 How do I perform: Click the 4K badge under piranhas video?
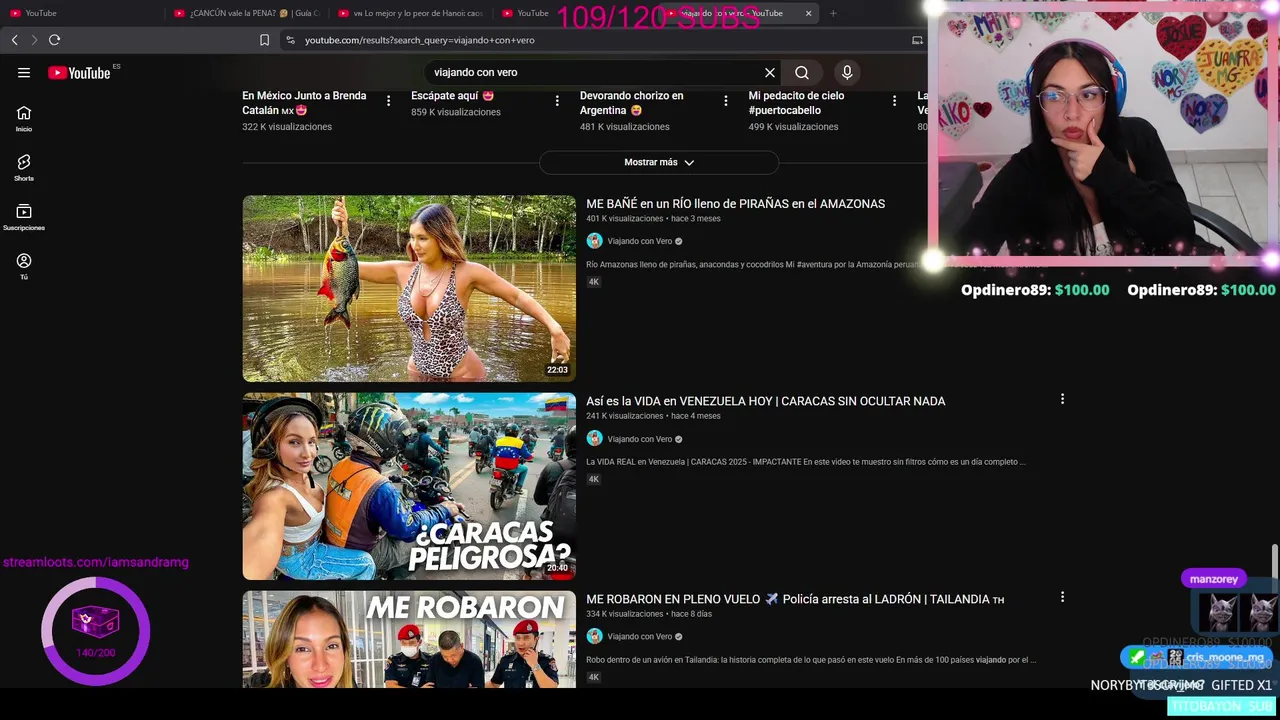pyautogui.click(x=593, y=282)
